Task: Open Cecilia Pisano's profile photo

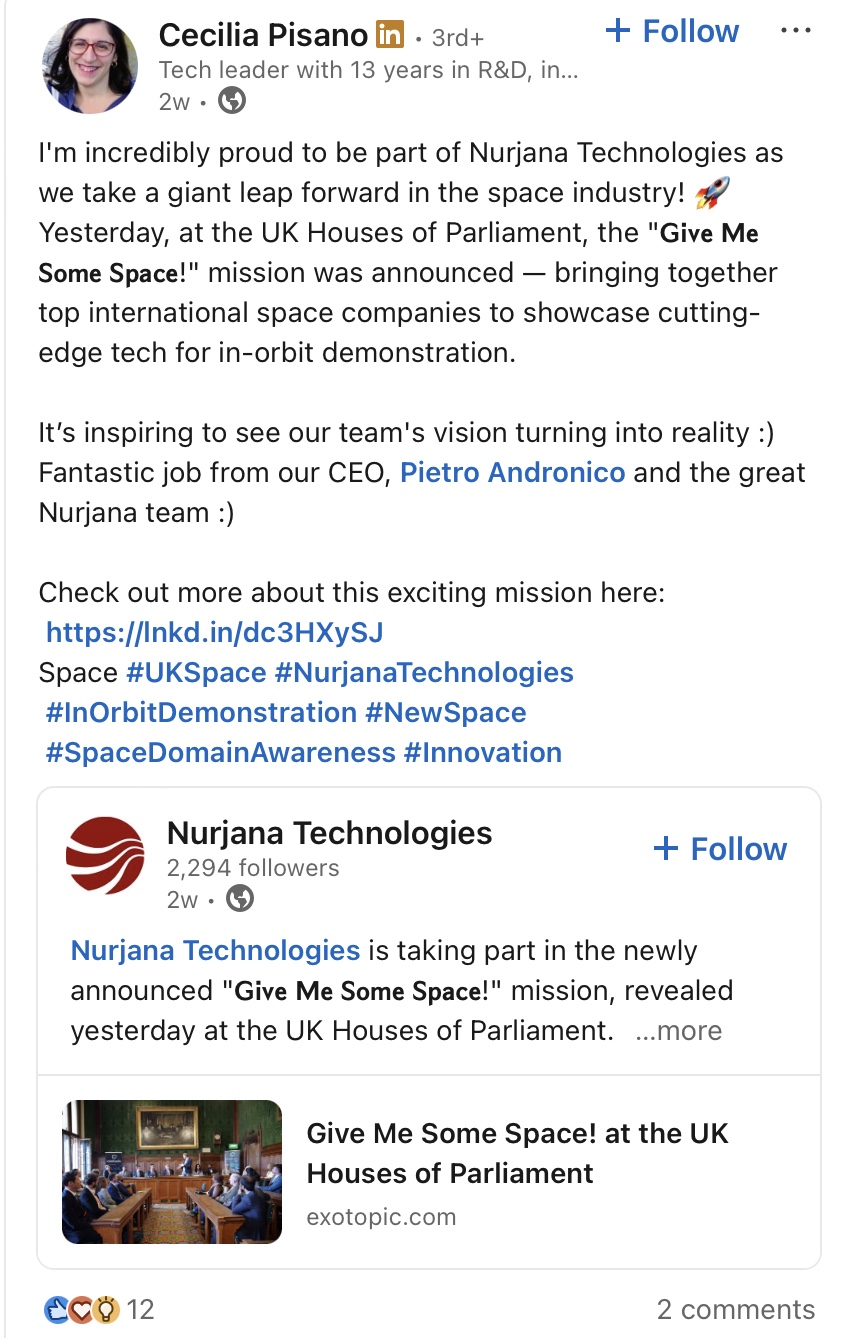Action: 89,65
